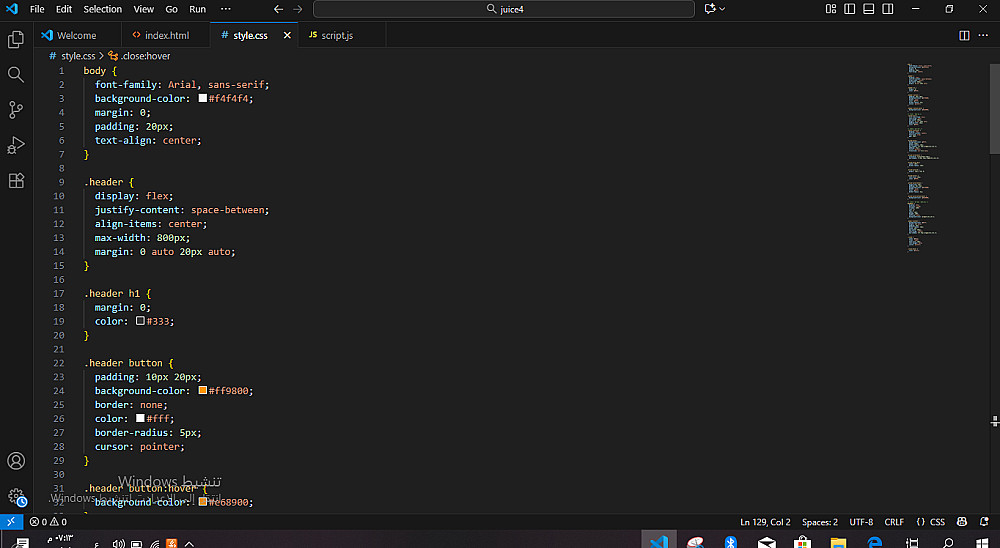Open the Run and Debug view

point(16,145)
